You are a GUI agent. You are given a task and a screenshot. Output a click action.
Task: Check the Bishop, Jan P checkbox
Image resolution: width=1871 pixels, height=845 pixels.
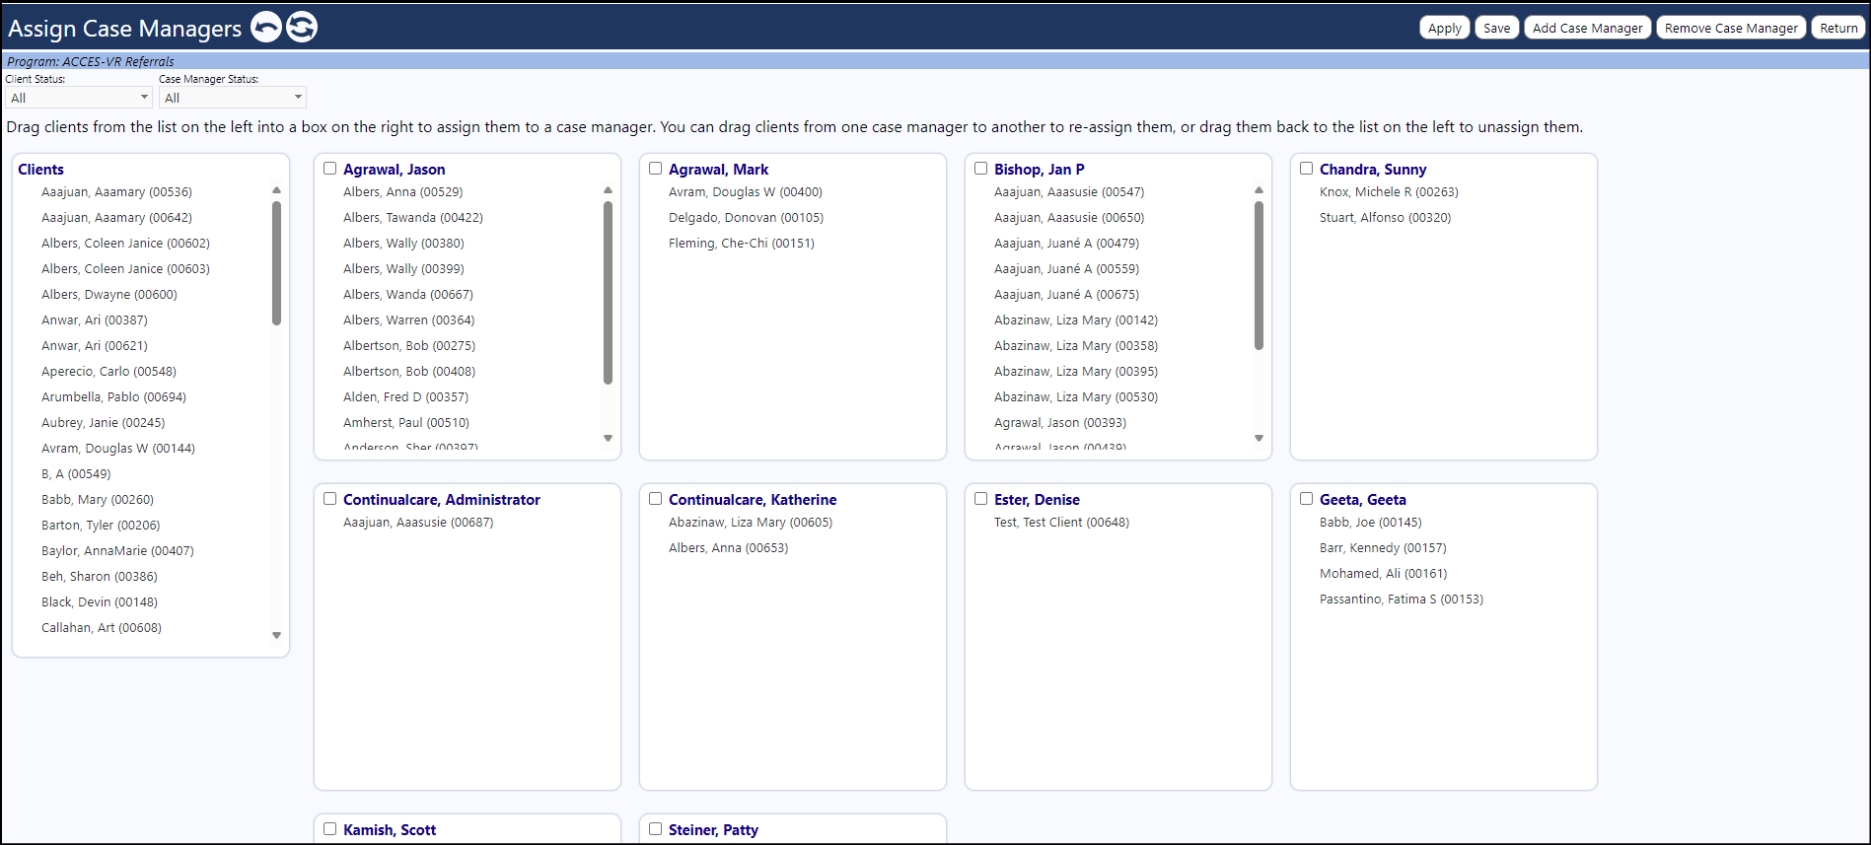pos(981,168)
